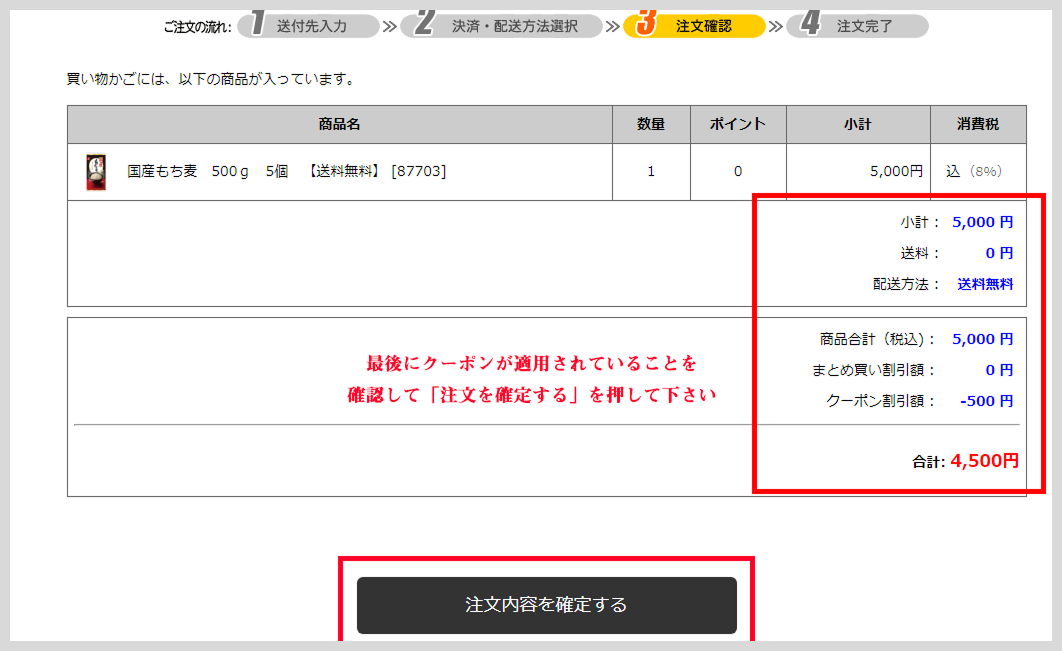
Task: Click the 注文内容を確定する button
Action: [x=546, y=605]
